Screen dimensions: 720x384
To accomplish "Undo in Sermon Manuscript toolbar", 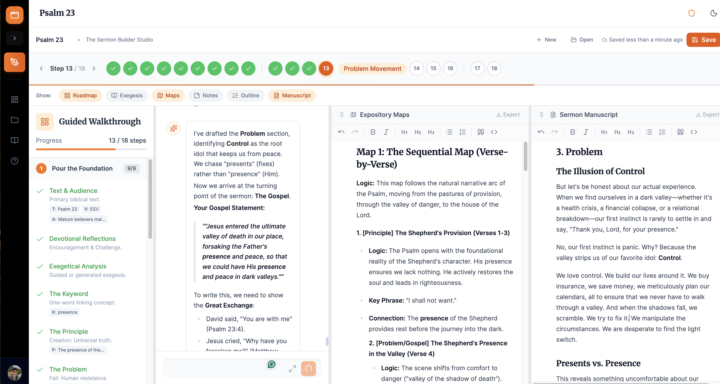I will 541,132.
